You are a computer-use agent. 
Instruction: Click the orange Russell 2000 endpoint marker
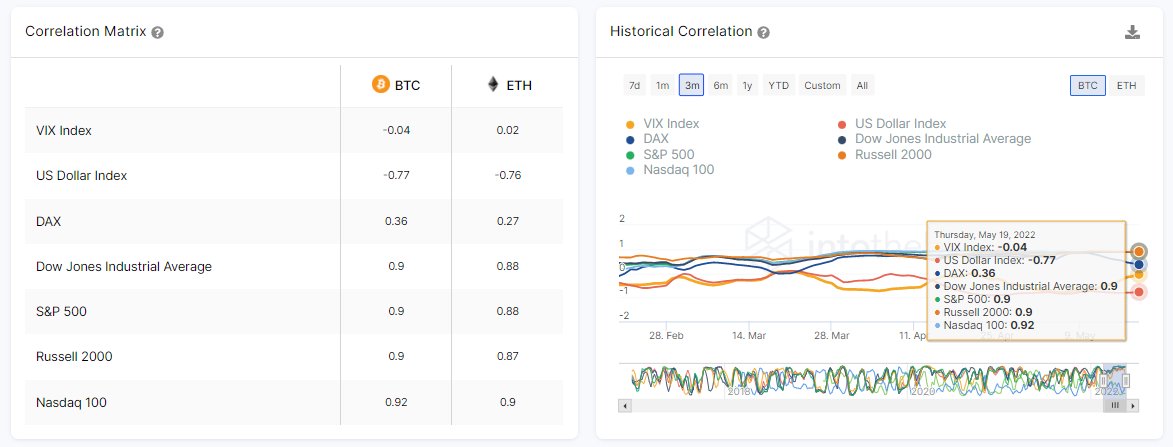(1139, 251)
